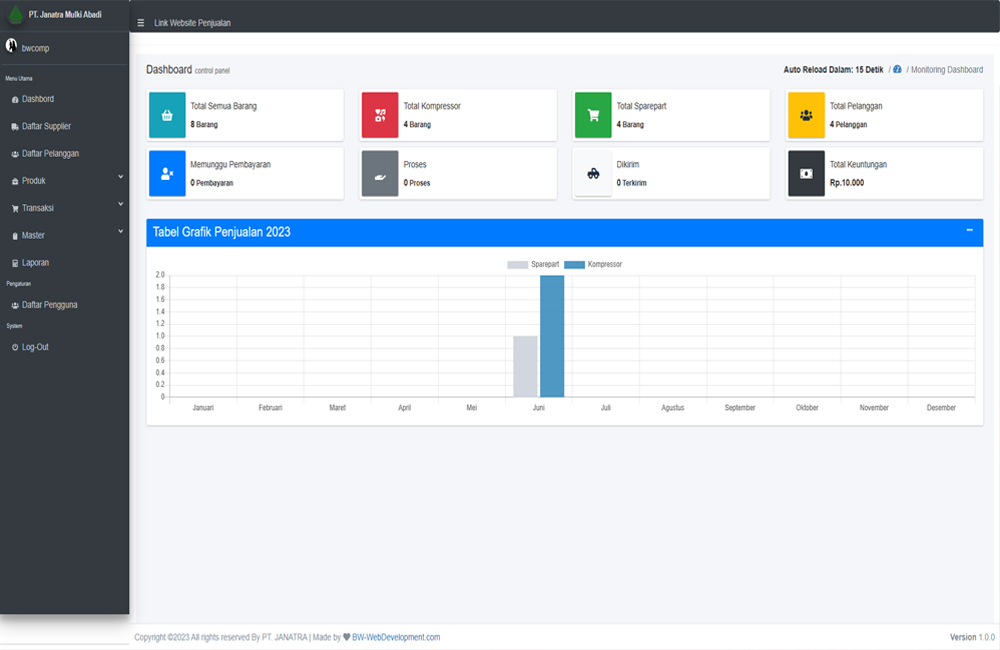Click the blue Kompressor bar for Juni
Screen dimensions: 1000x650
point(552,336)
